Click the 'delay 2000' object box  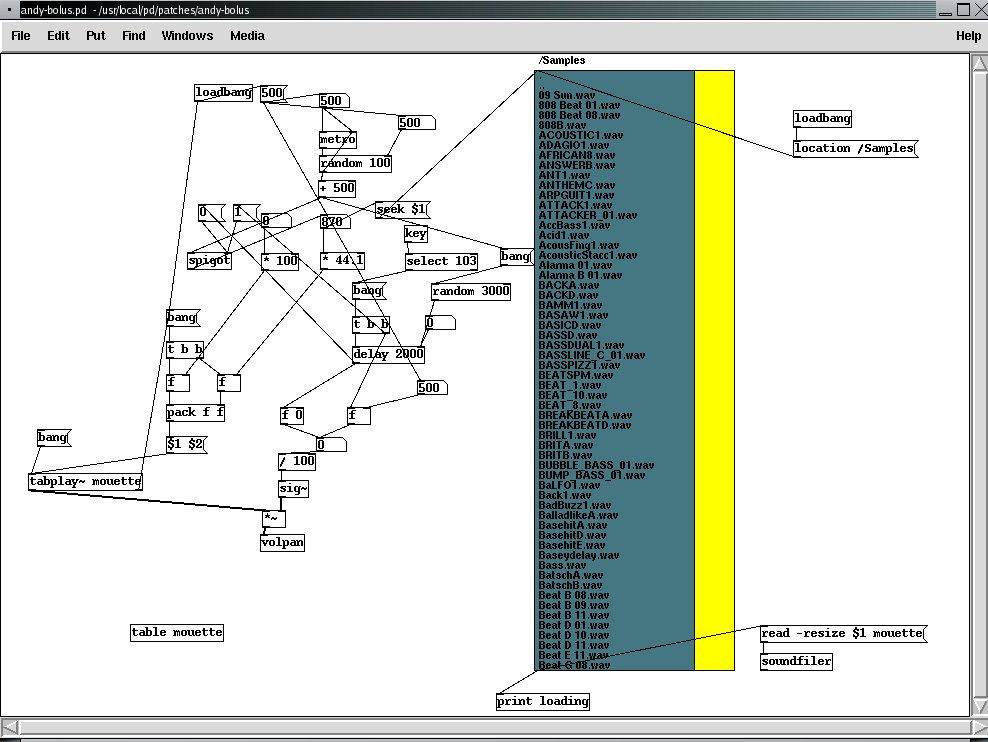388,355
